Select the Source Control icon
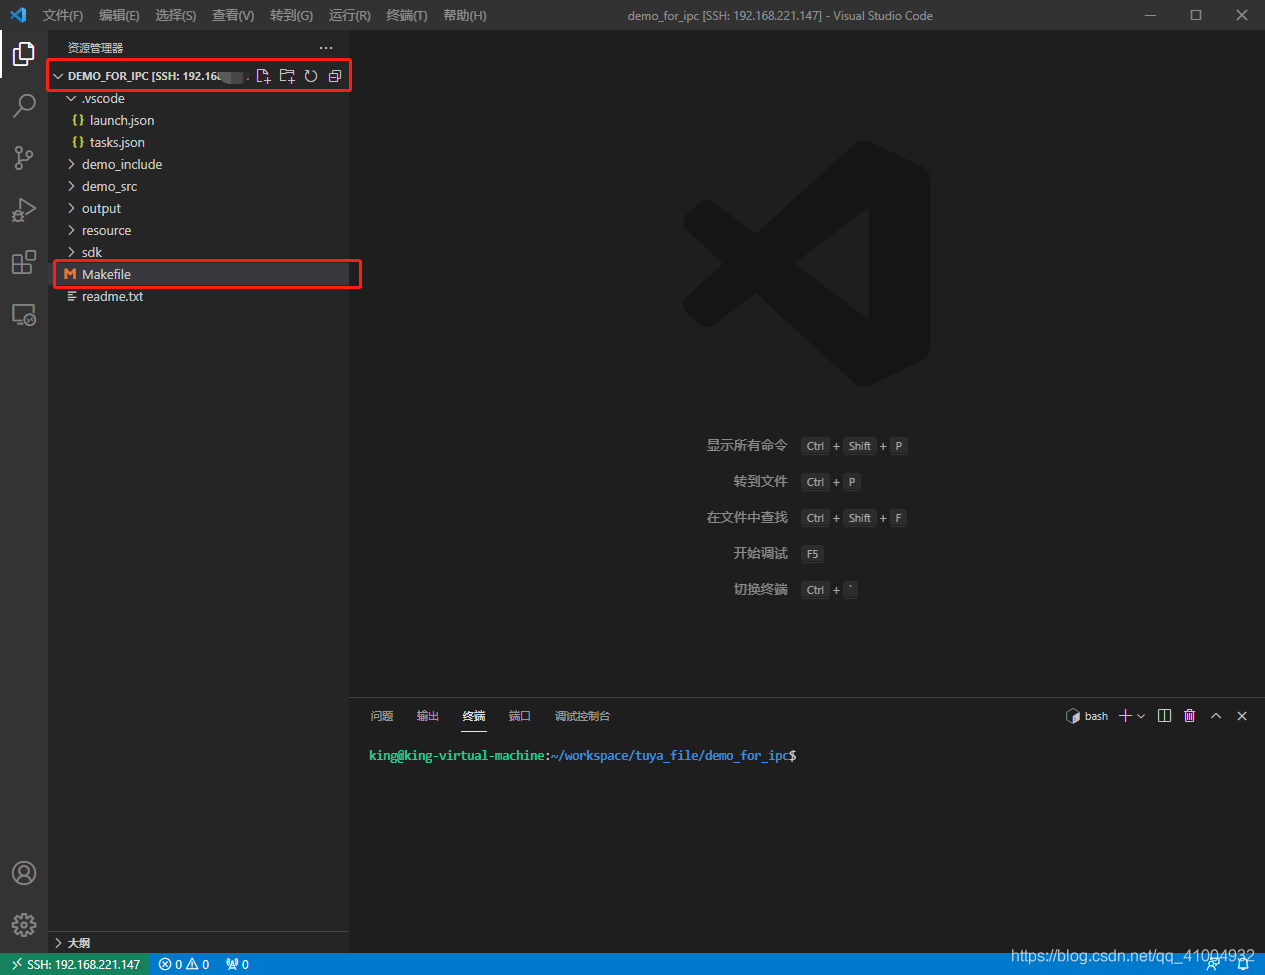This screenshot has width=1265, height=975. pyautogui.click(x=23, y=158)
